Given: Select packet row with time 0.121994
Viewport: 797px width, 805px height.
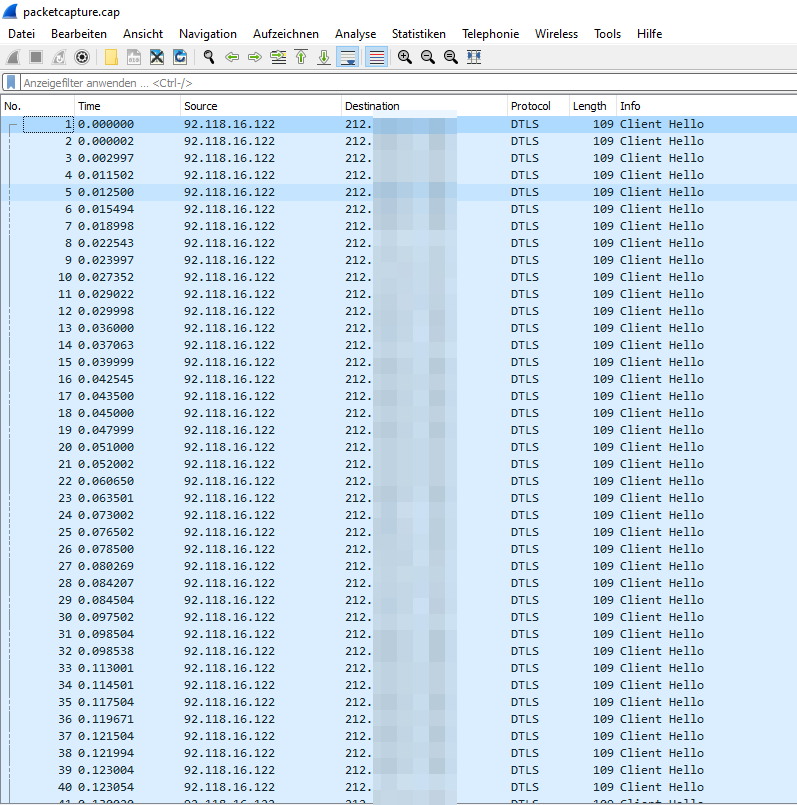Looking at the screenshot, I should (398, 753).
